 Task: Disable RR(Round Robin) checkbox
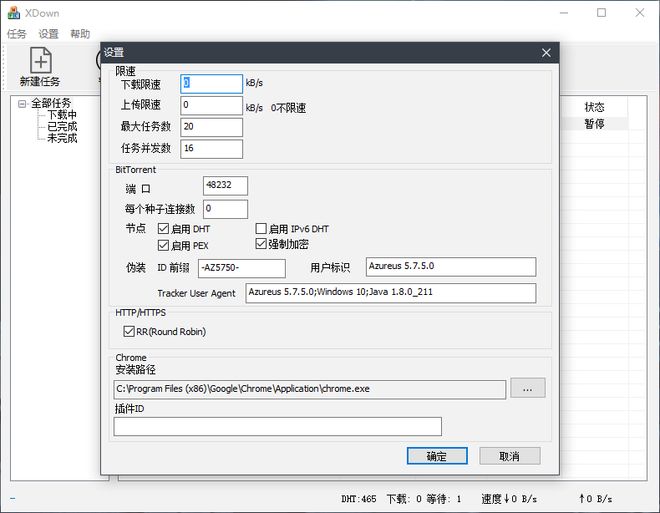tap(129, 331)
